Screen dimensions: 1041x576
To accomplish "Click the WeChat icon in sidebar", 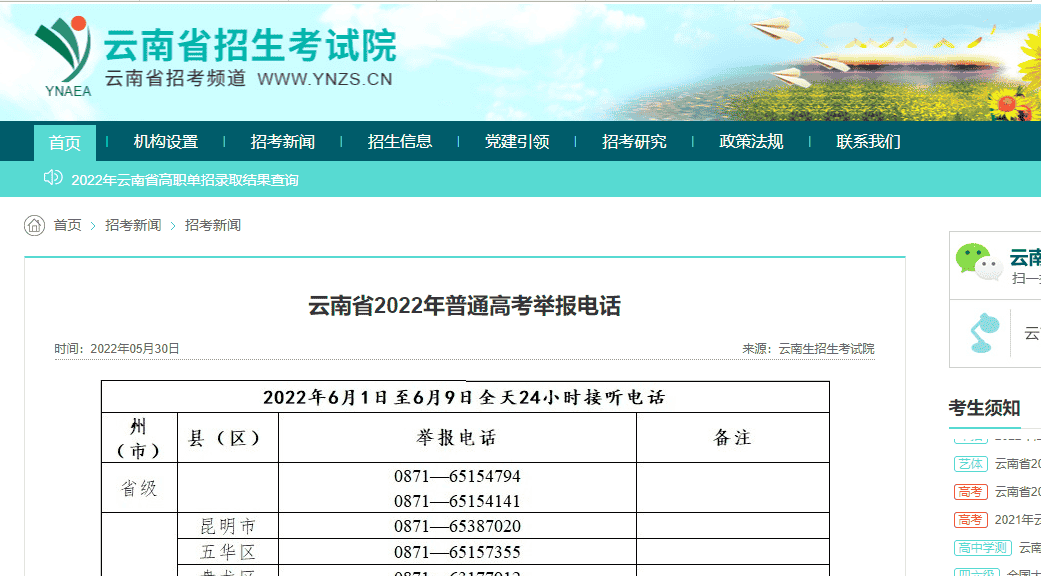I will tap(977, 262).
